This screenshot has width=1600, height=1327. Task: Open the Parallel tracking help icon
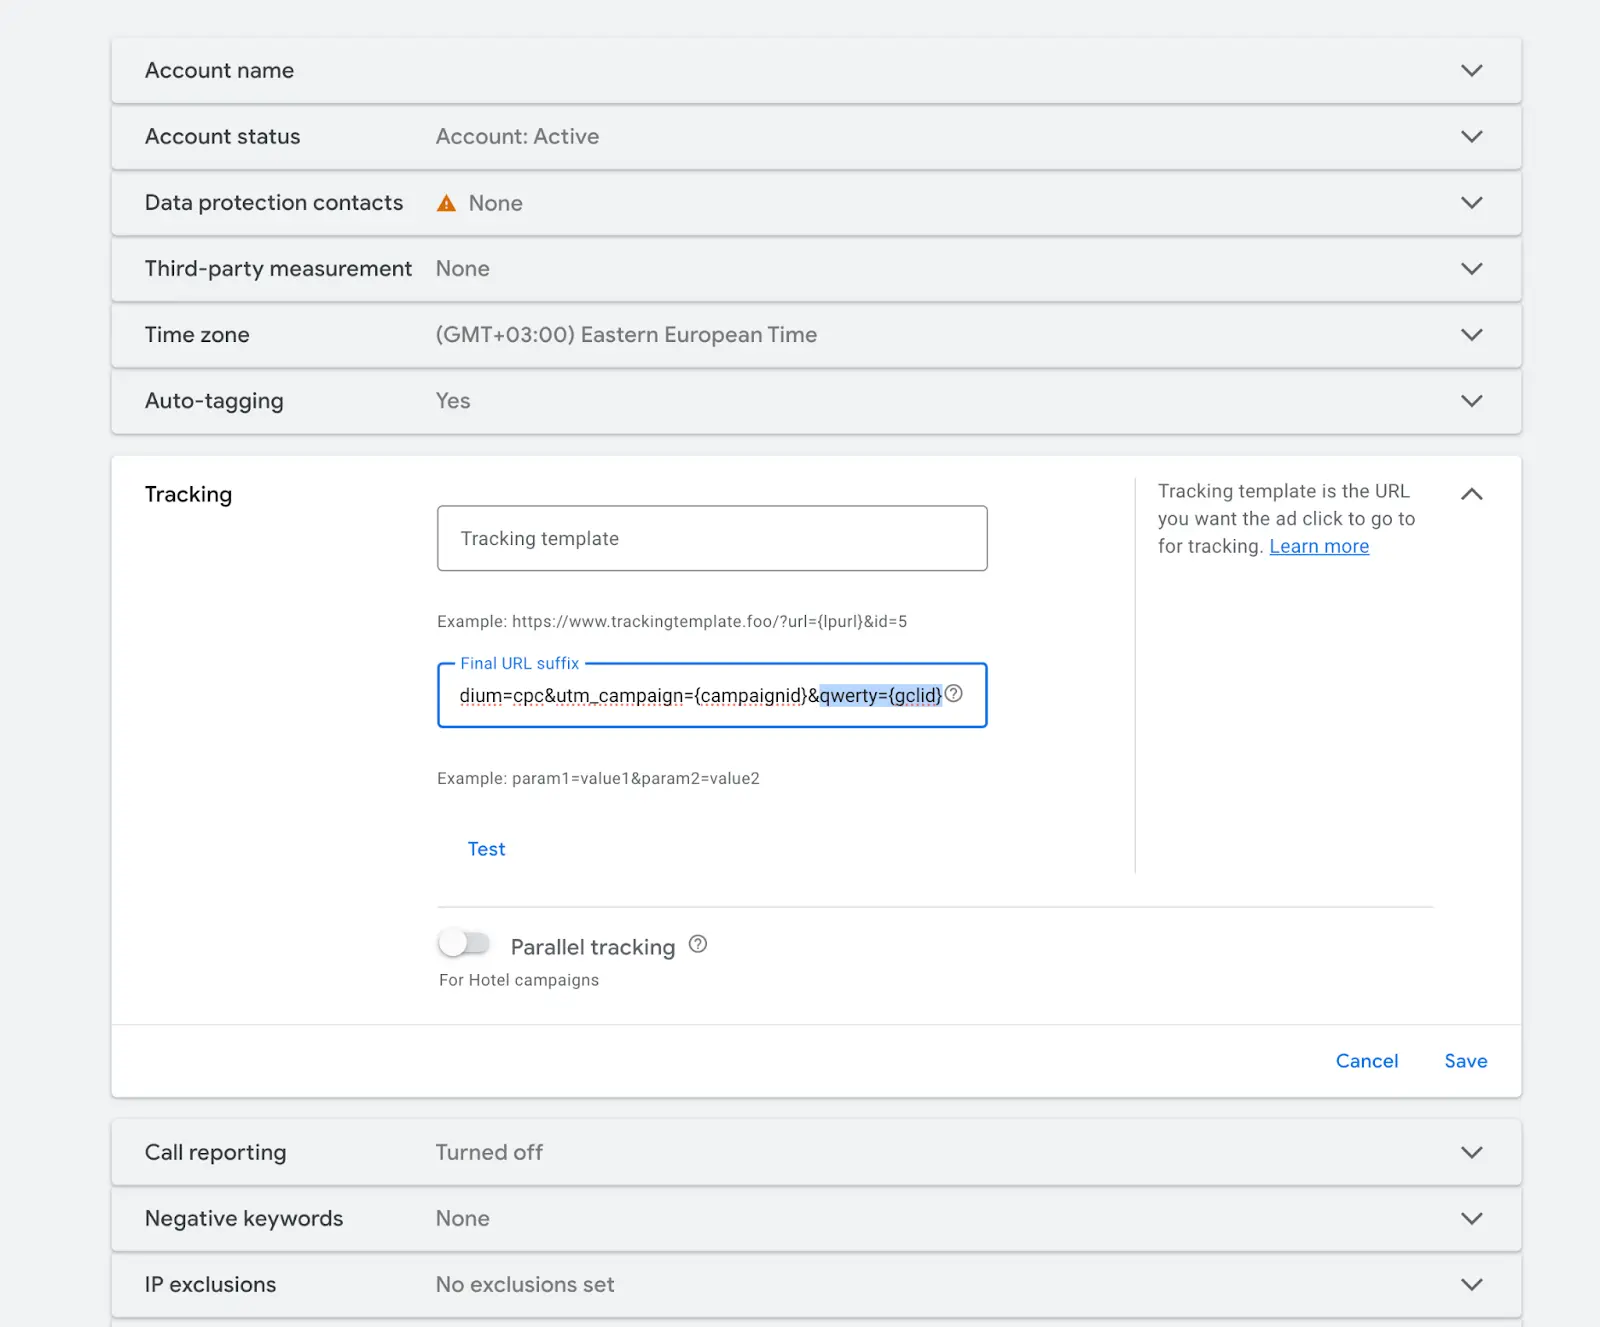pyautogui.click(x=698, y=944)
